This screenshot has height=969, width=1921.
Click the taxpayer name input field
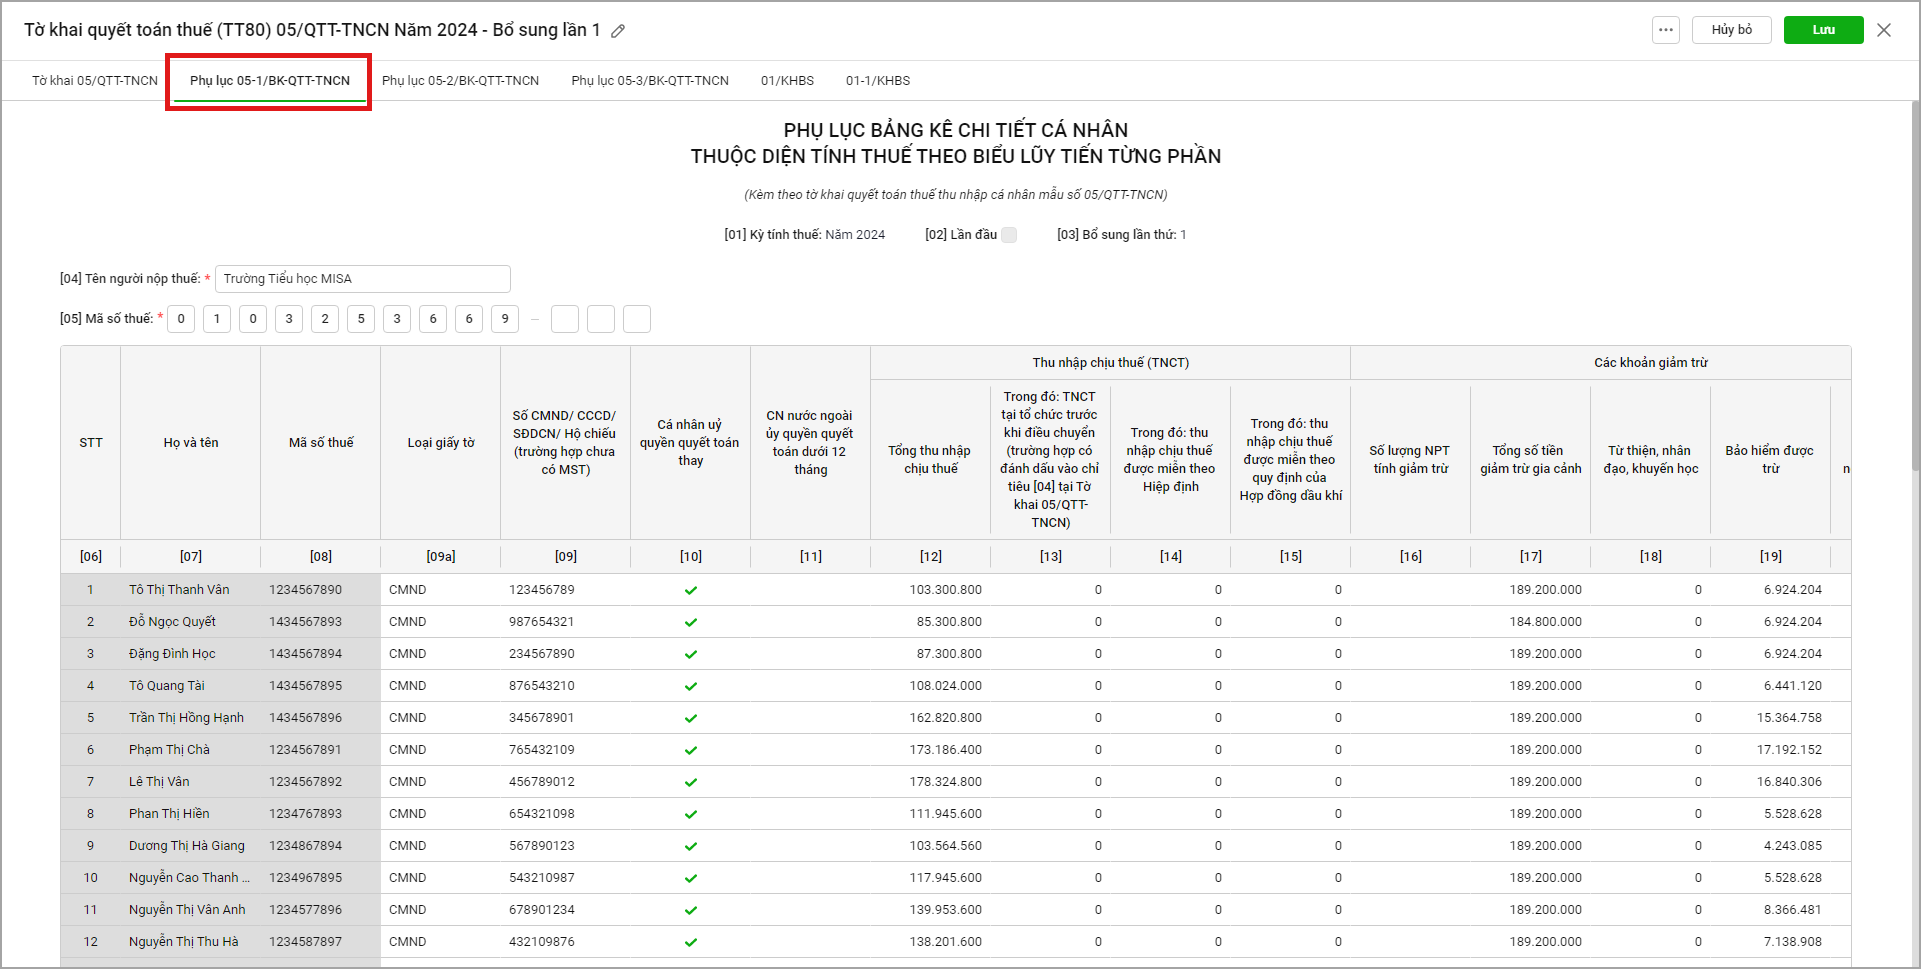coord(362,279)
